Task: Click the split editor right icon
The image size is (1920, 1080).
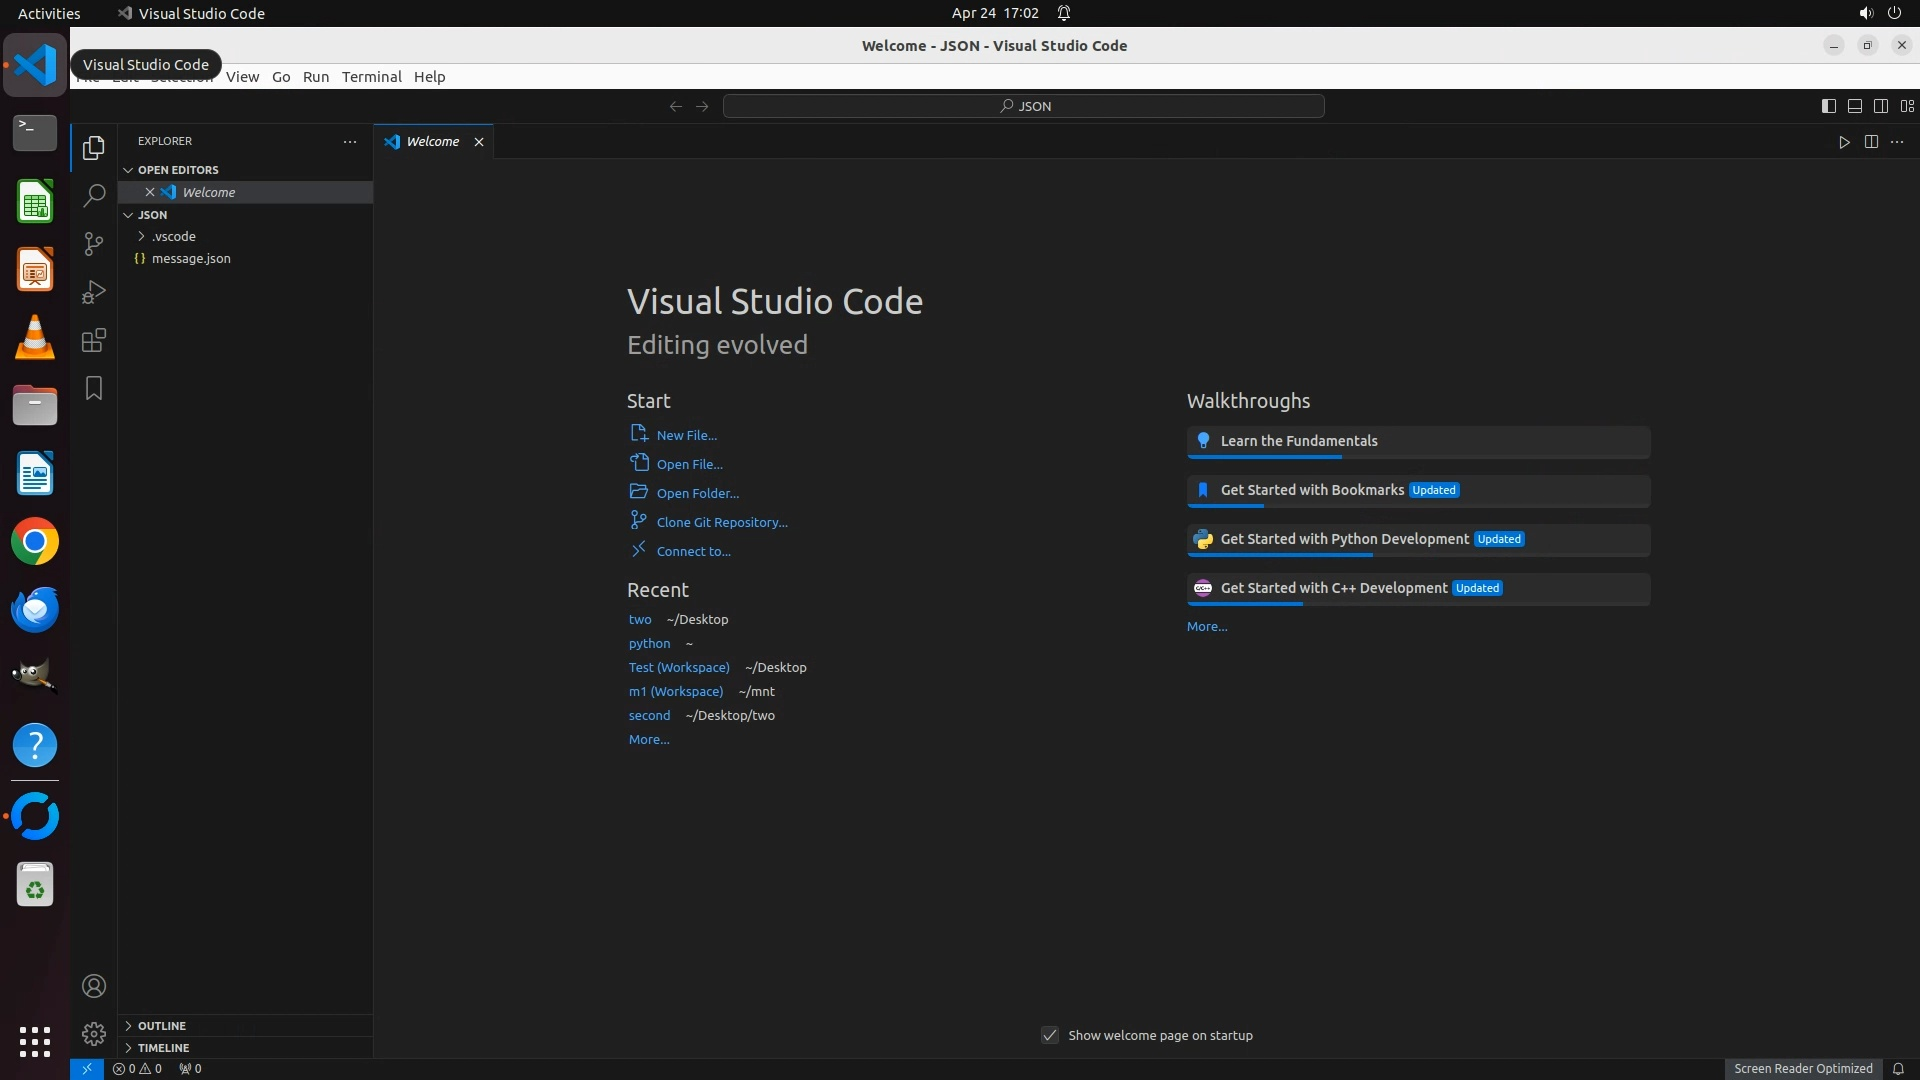Action: [1871, 142]
